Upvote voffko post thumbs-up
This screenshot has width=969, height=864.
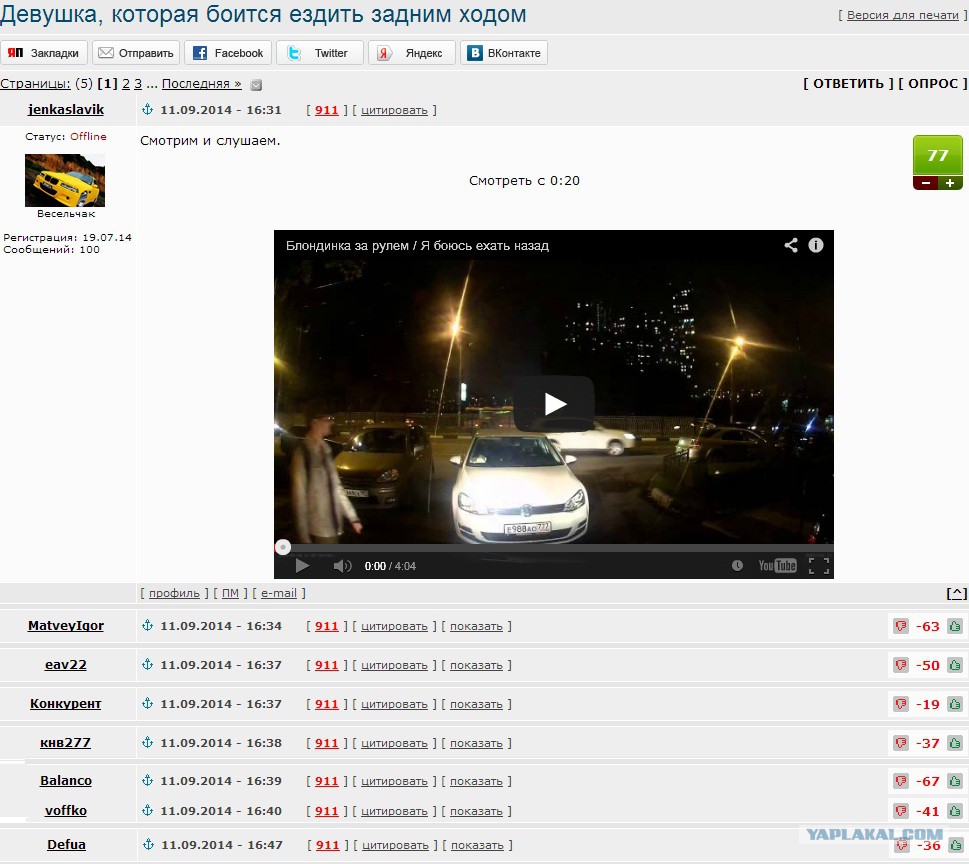pos(955,811)
